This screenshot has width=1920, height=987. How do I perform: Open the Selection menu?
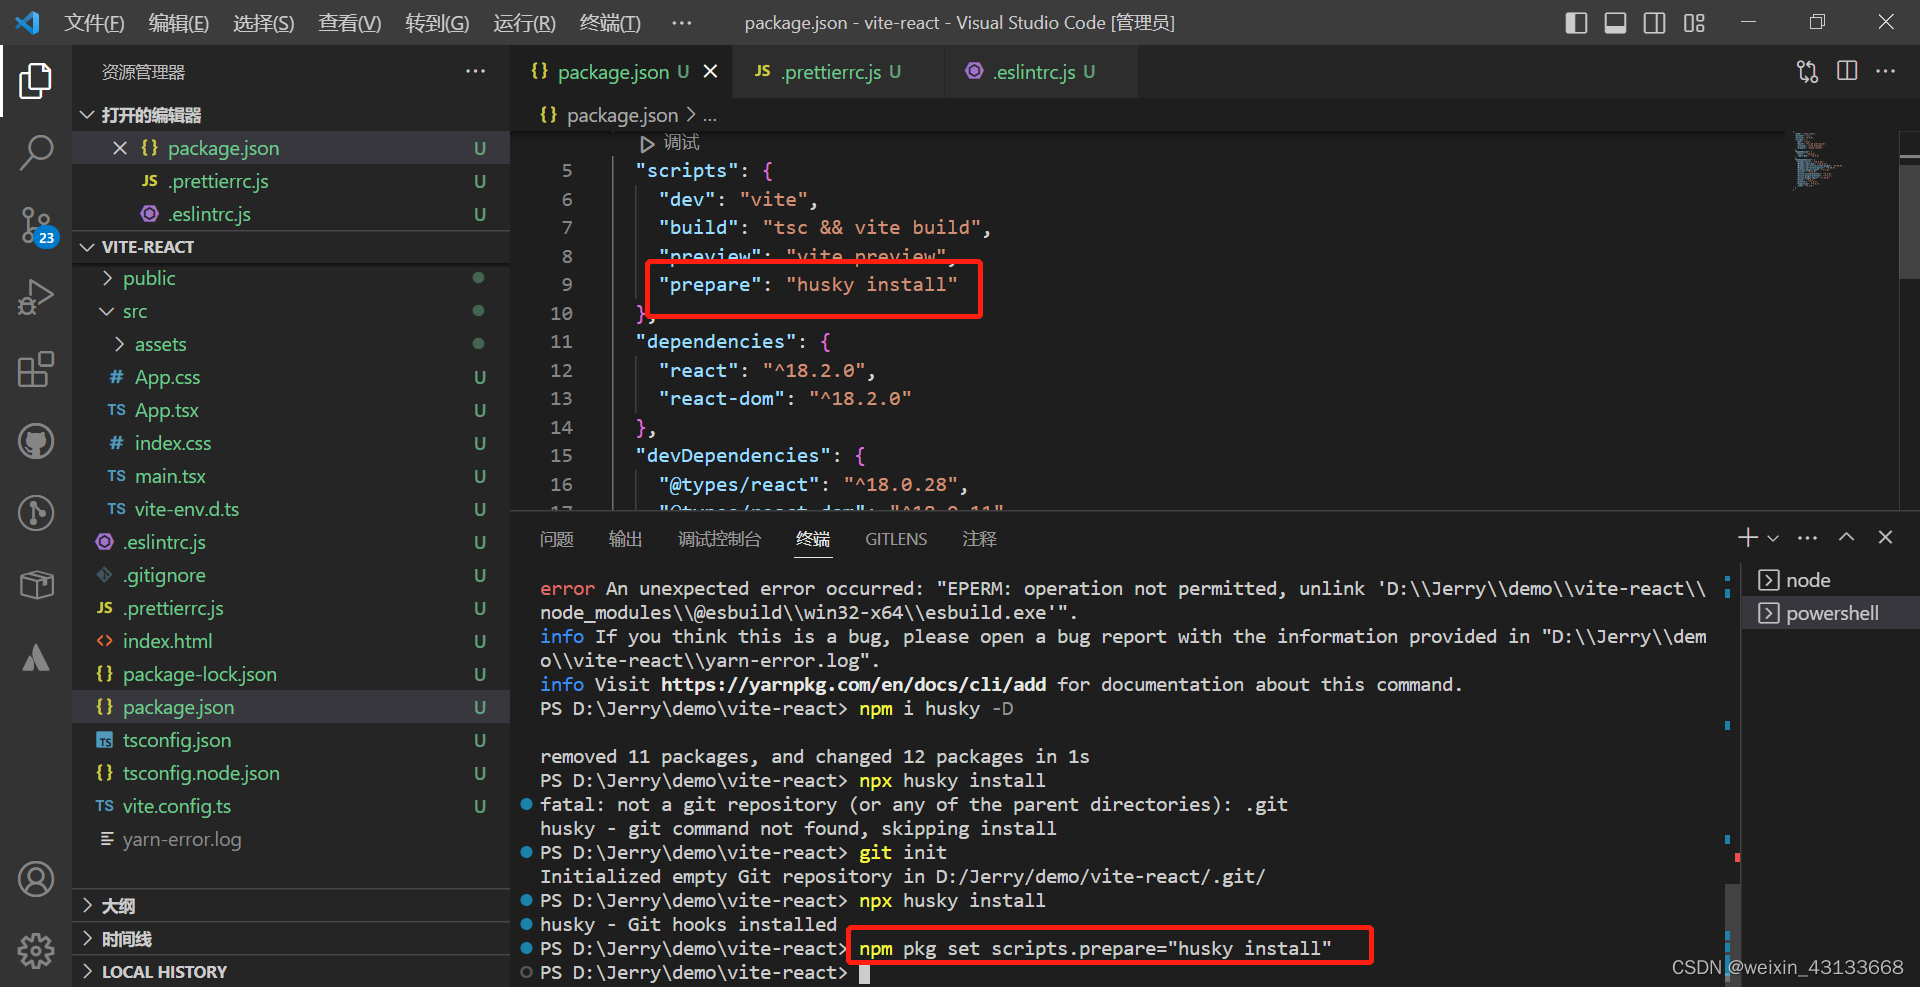pos(263,23)
